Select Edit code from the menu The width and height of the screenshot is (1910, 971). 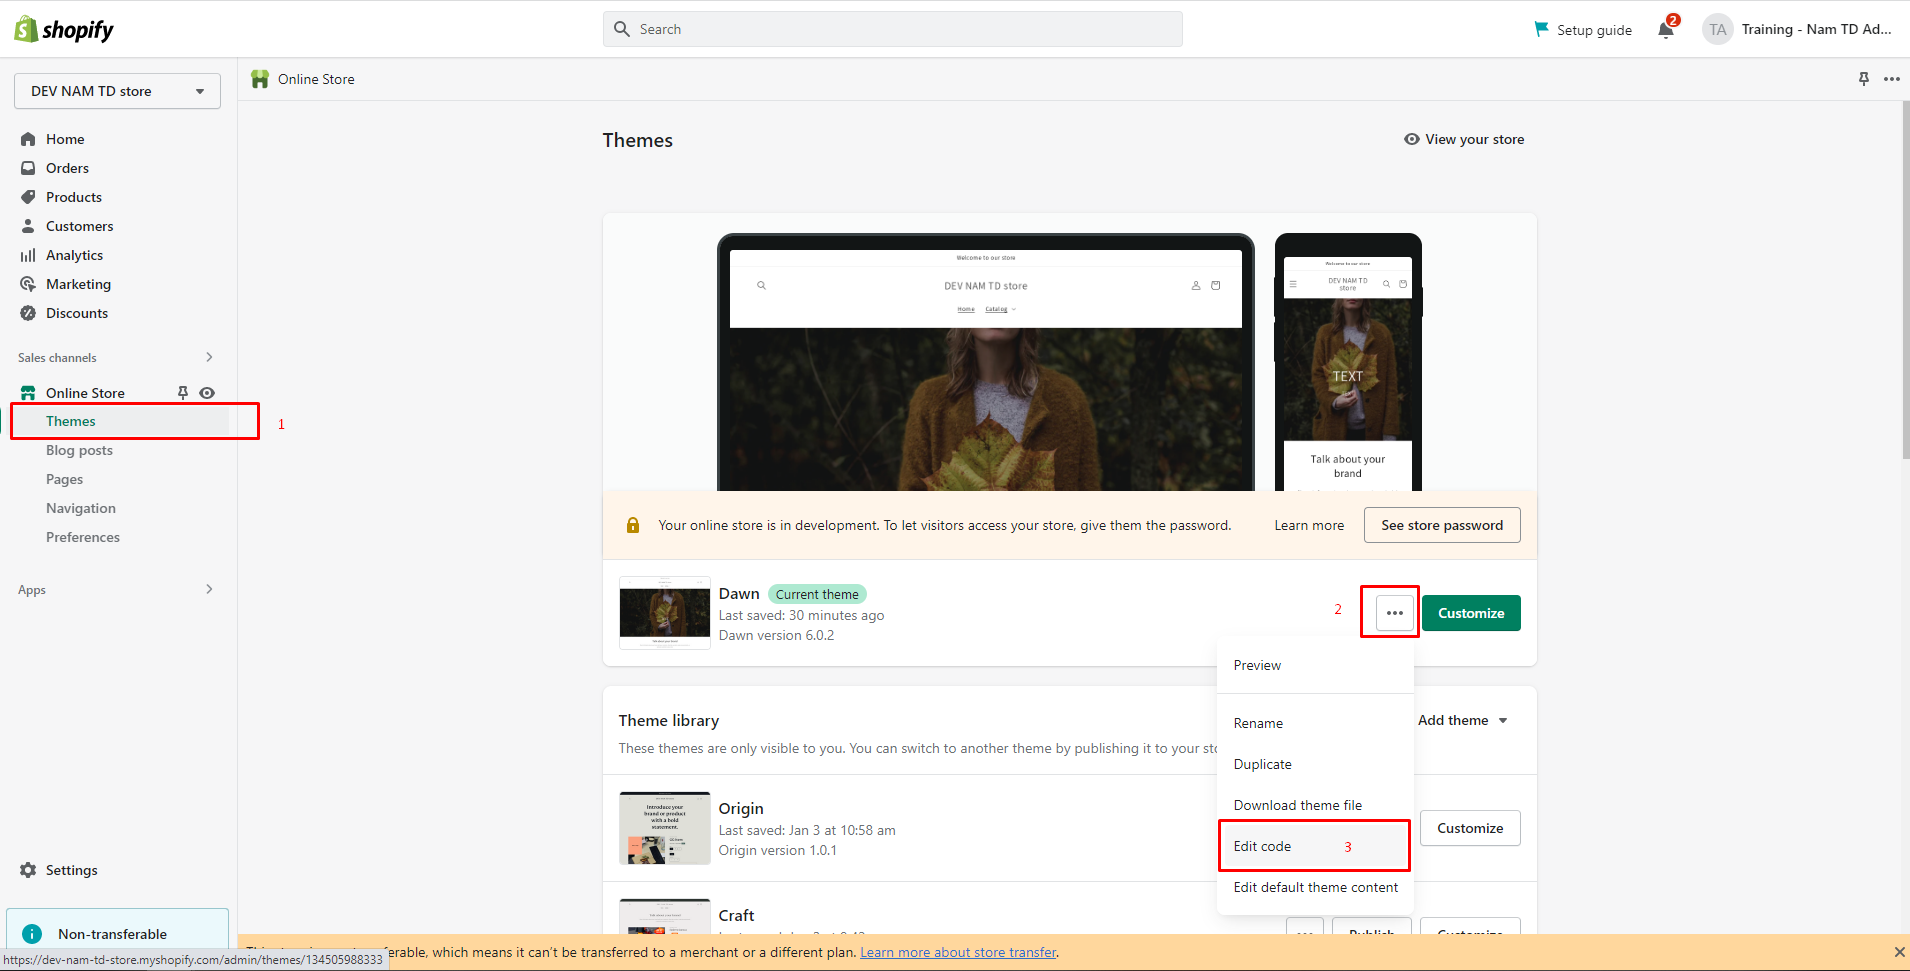coord(1262,846)
